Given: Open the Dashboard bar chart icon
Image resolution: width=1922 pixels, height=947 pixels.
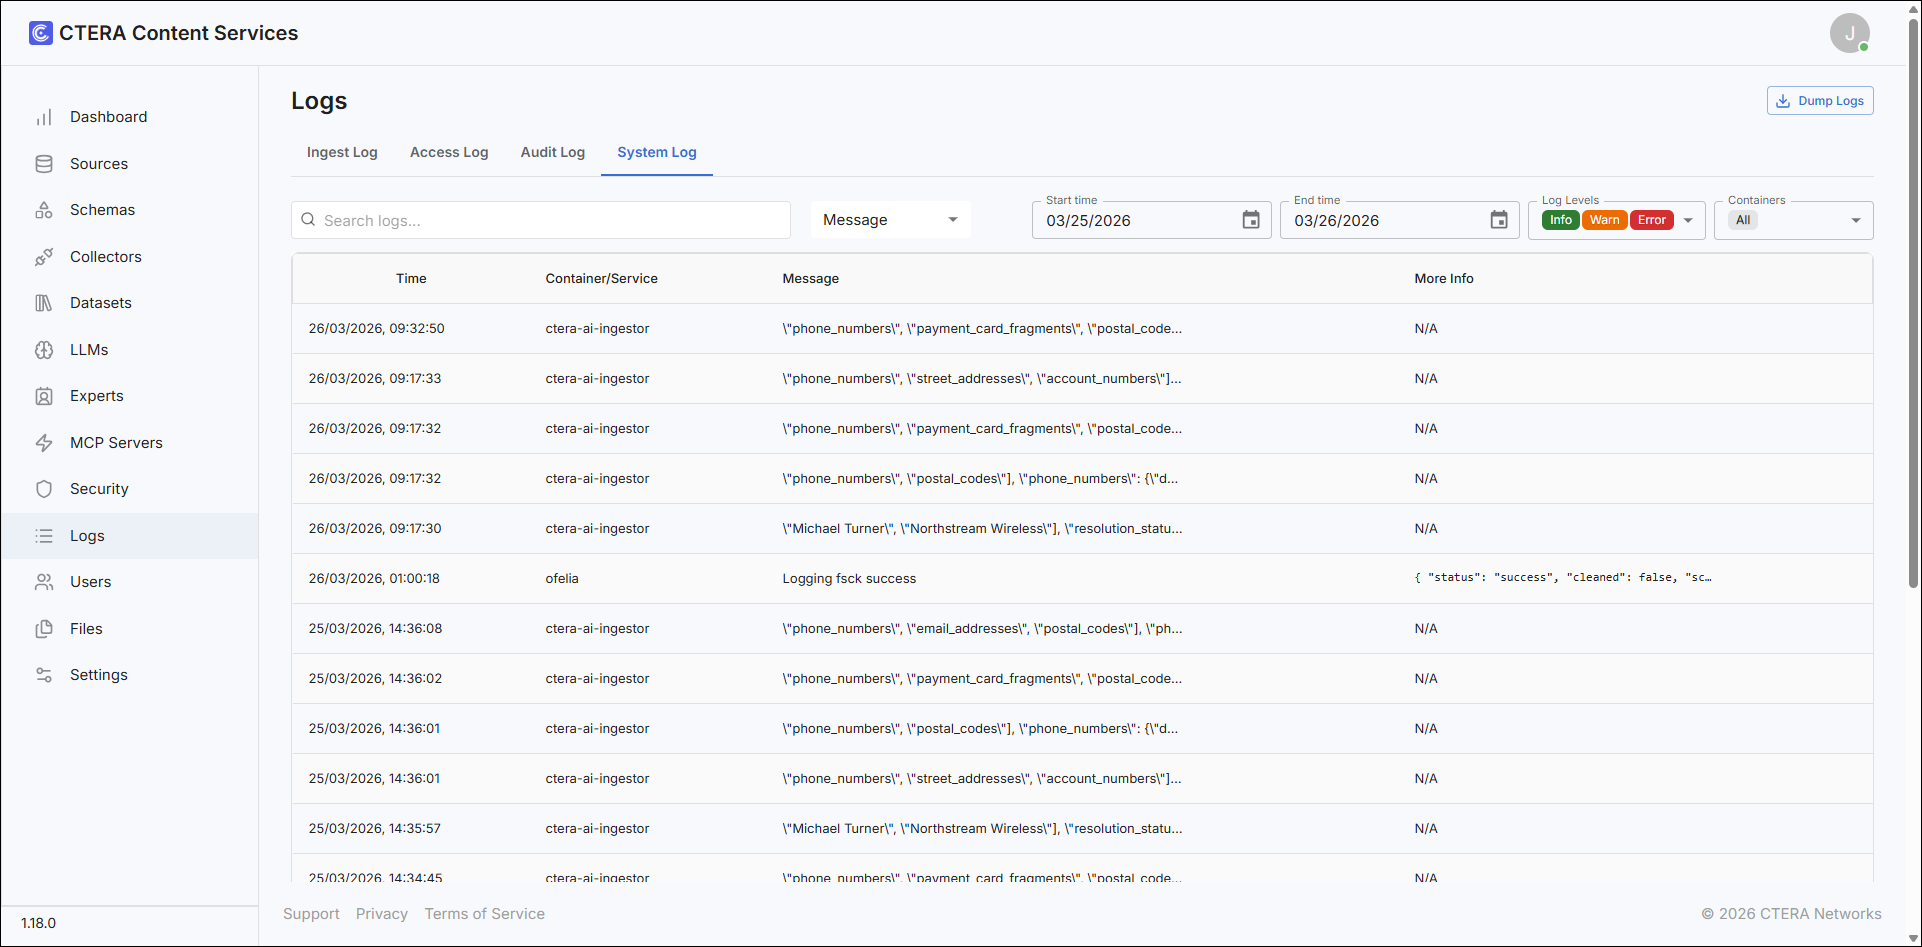Looking at the screenshot, I should [44, 117].
